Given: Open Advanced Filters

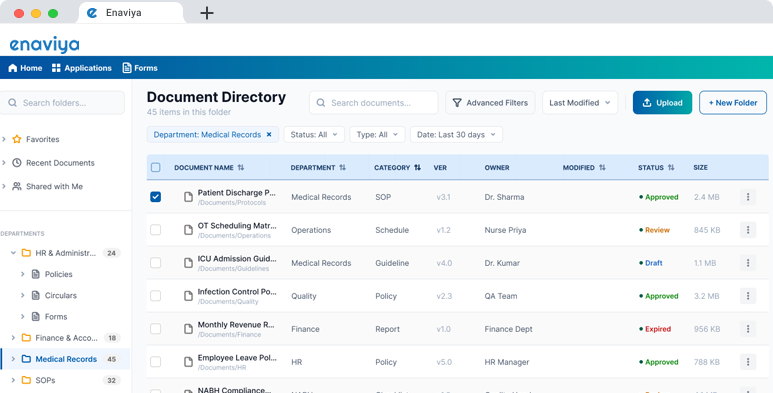Looking at the screenshot, I should [490, 103].
